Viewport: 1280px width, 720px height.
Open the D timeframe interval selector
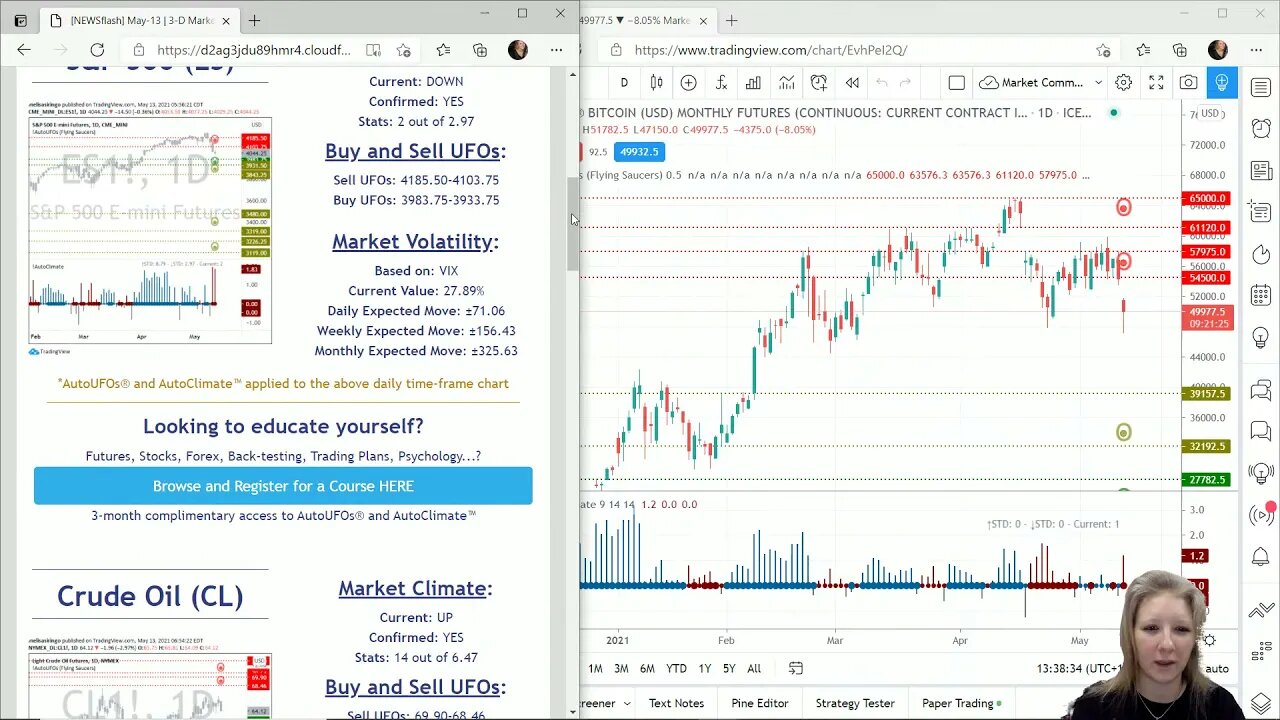click(x=624, y=83)
